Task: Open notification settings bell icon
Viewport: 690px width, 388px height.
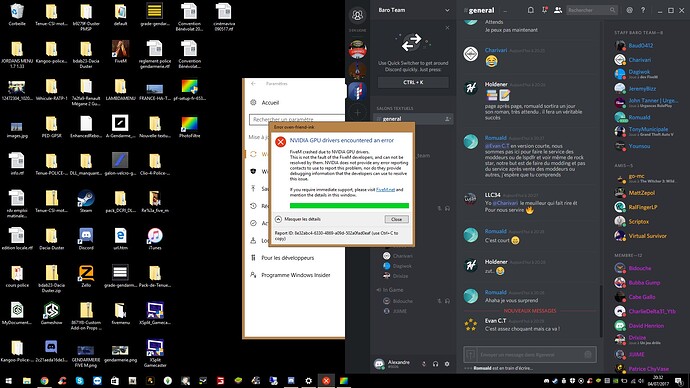Action: point(531,10)
